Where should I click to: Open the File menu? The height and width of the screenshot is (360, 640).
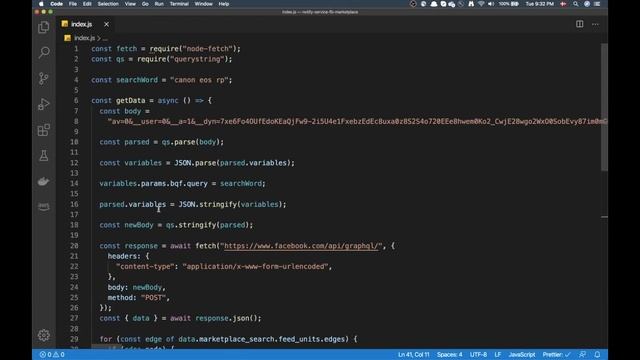point(73,4)
